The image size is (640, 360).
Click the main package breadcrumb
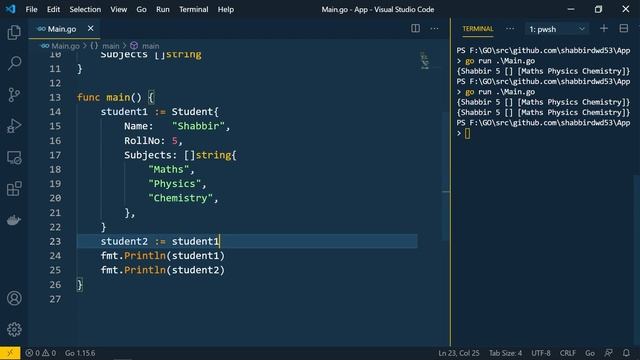click(x=105, y=46)
